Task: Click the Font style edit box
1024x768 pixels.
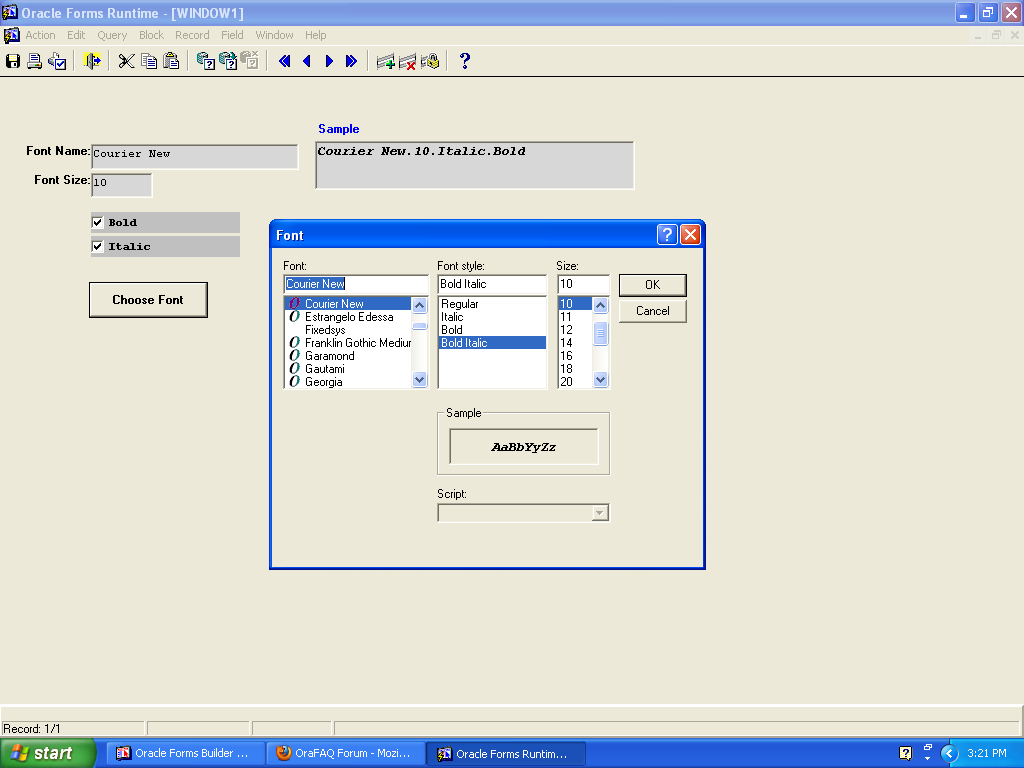Action: tap(492, 284)
